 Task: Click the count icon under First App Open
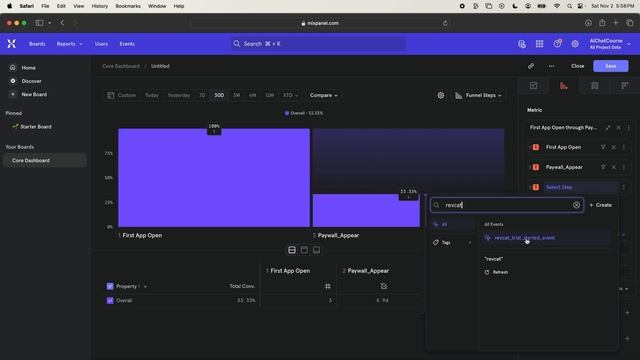[x=328, y=287]
